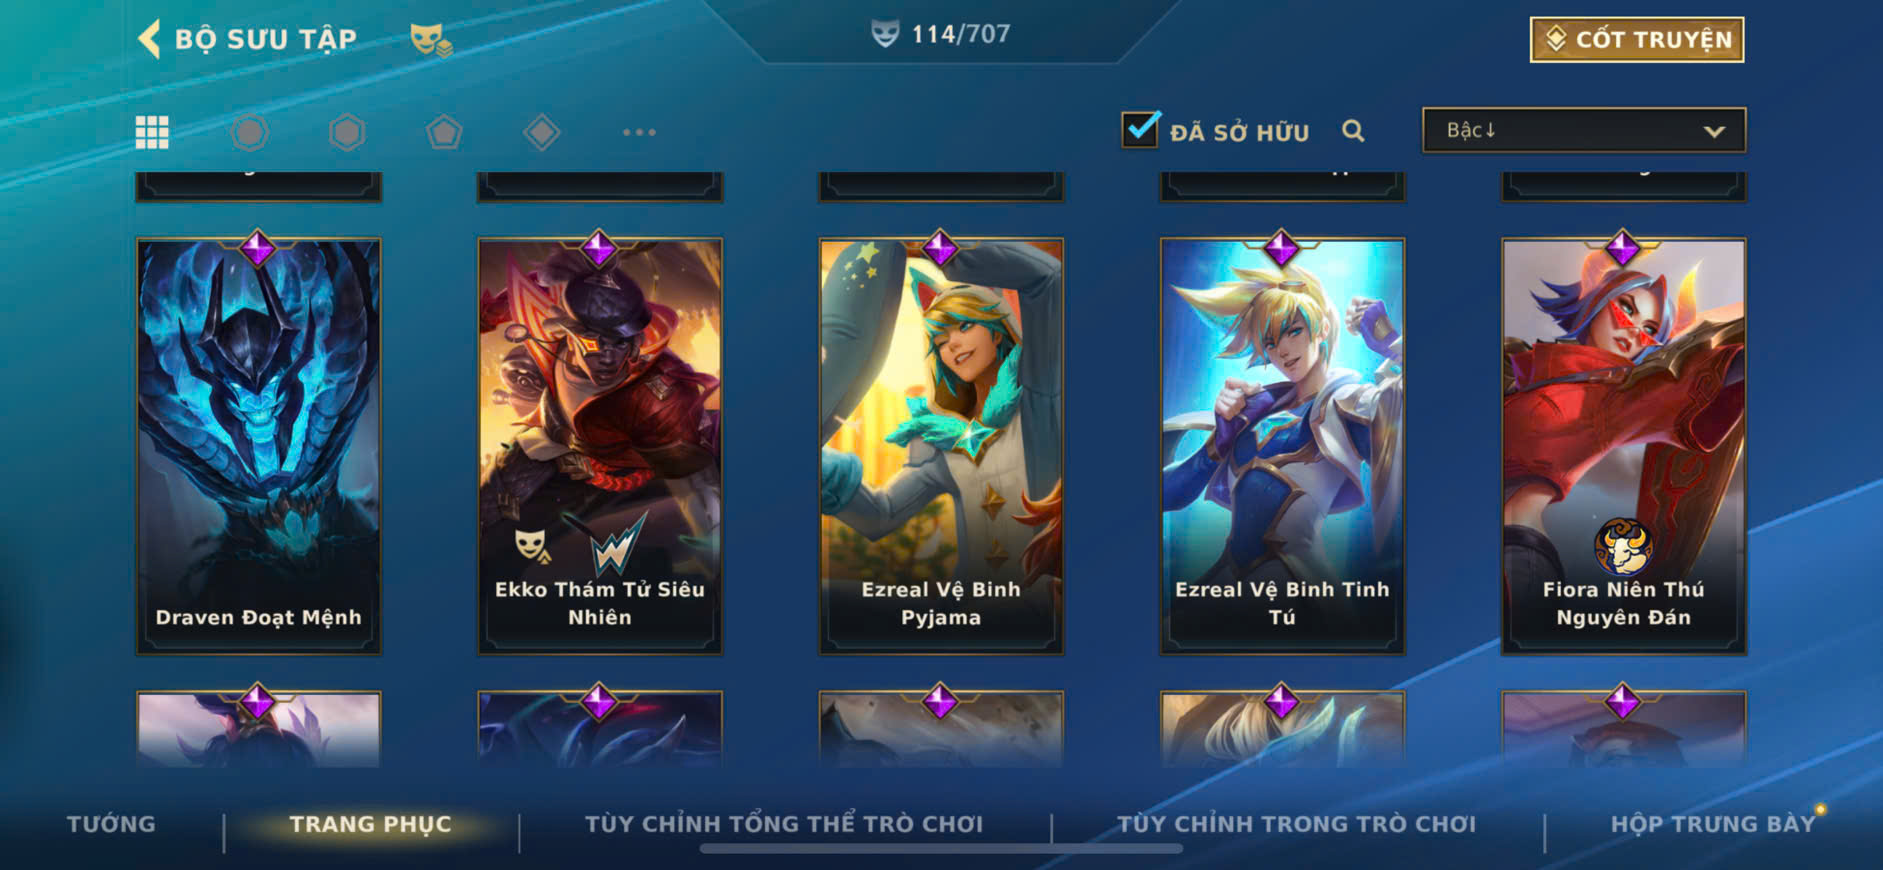Click the sort dropdown chevron arrow
This screenshot has height=870, width=1883.
1714,131
